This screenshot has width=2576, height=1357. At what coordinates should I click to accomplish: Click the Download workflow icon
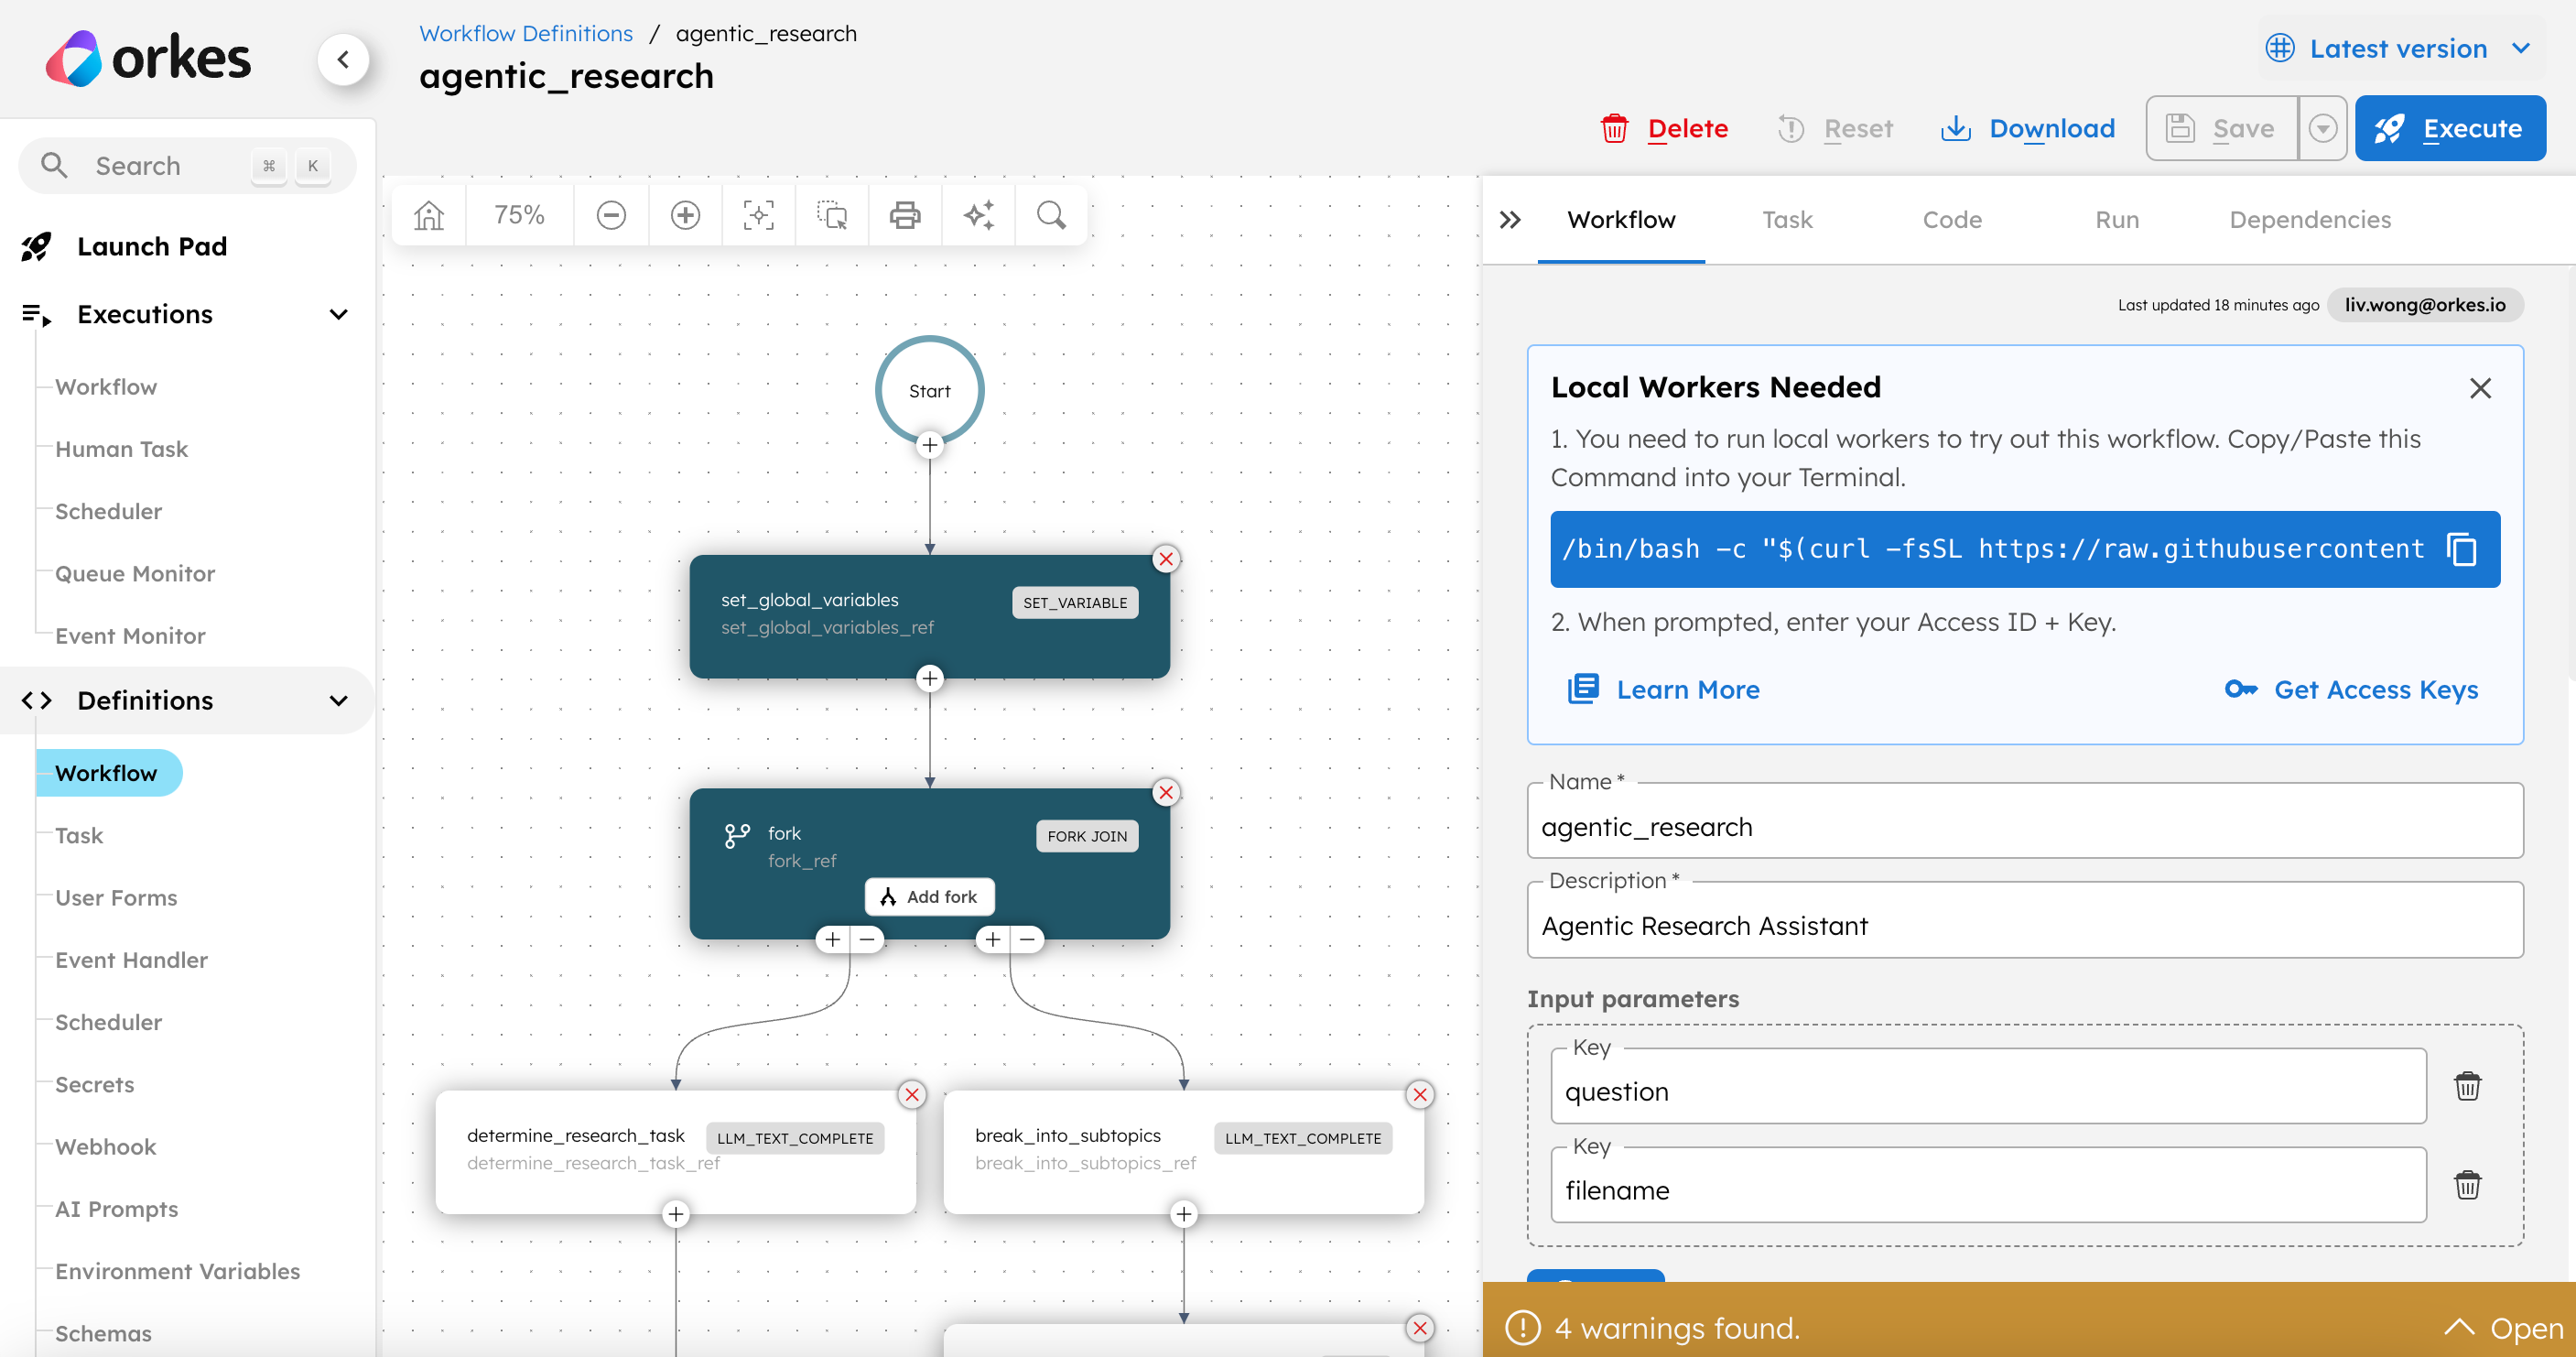(x=1955, y=128)
